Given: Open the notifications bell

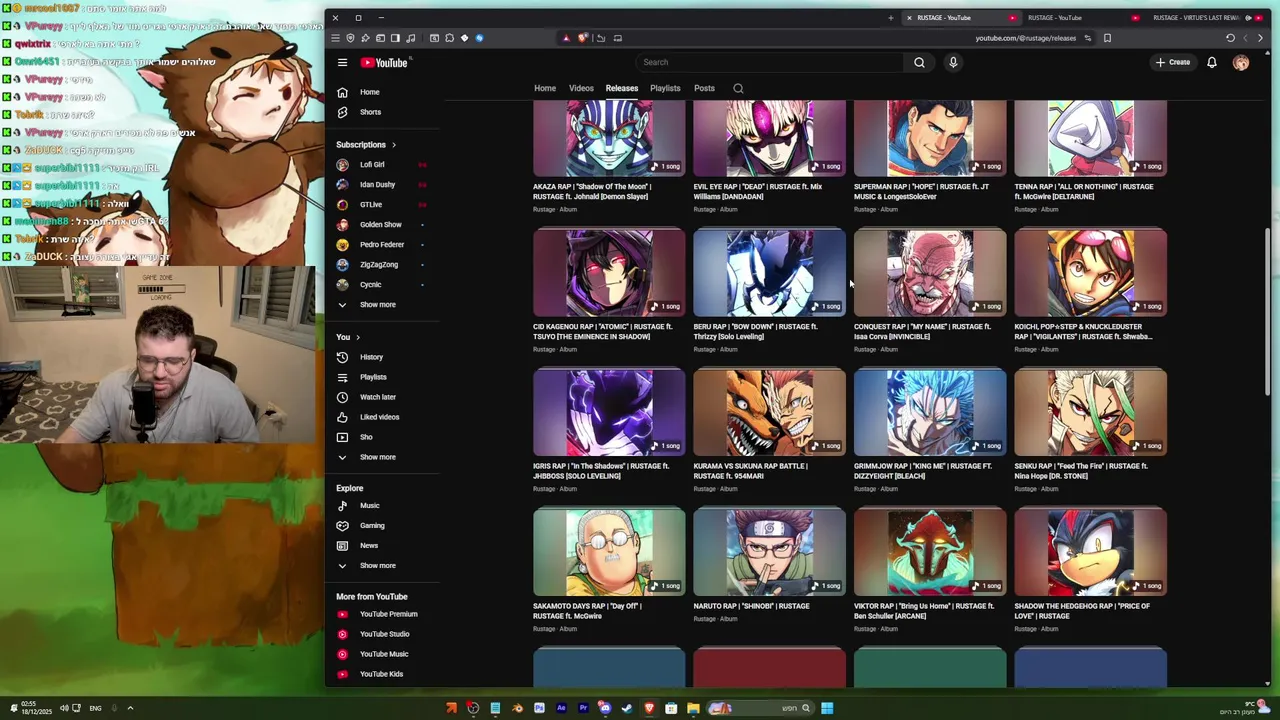Looking at the screenshot, I should [1211, 62].
